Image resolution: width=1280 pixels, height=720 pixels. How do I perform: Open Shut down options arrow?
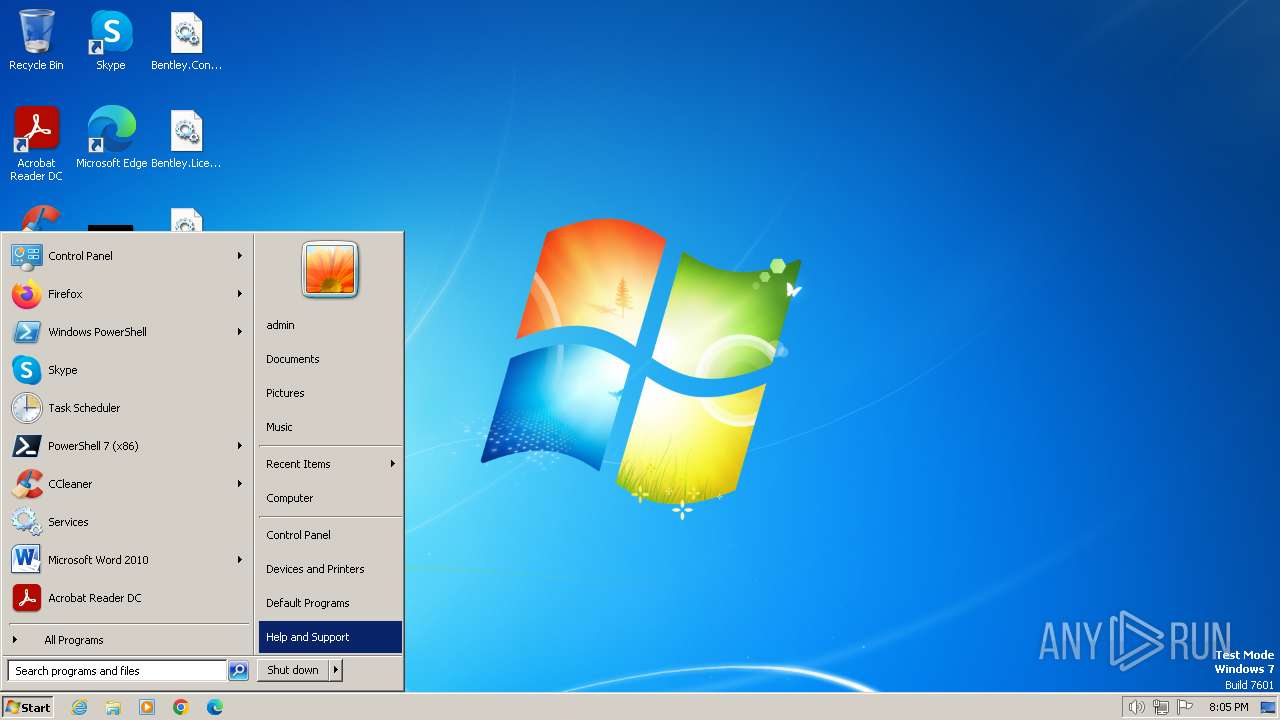pyautogui.click(x=336, y=670)
